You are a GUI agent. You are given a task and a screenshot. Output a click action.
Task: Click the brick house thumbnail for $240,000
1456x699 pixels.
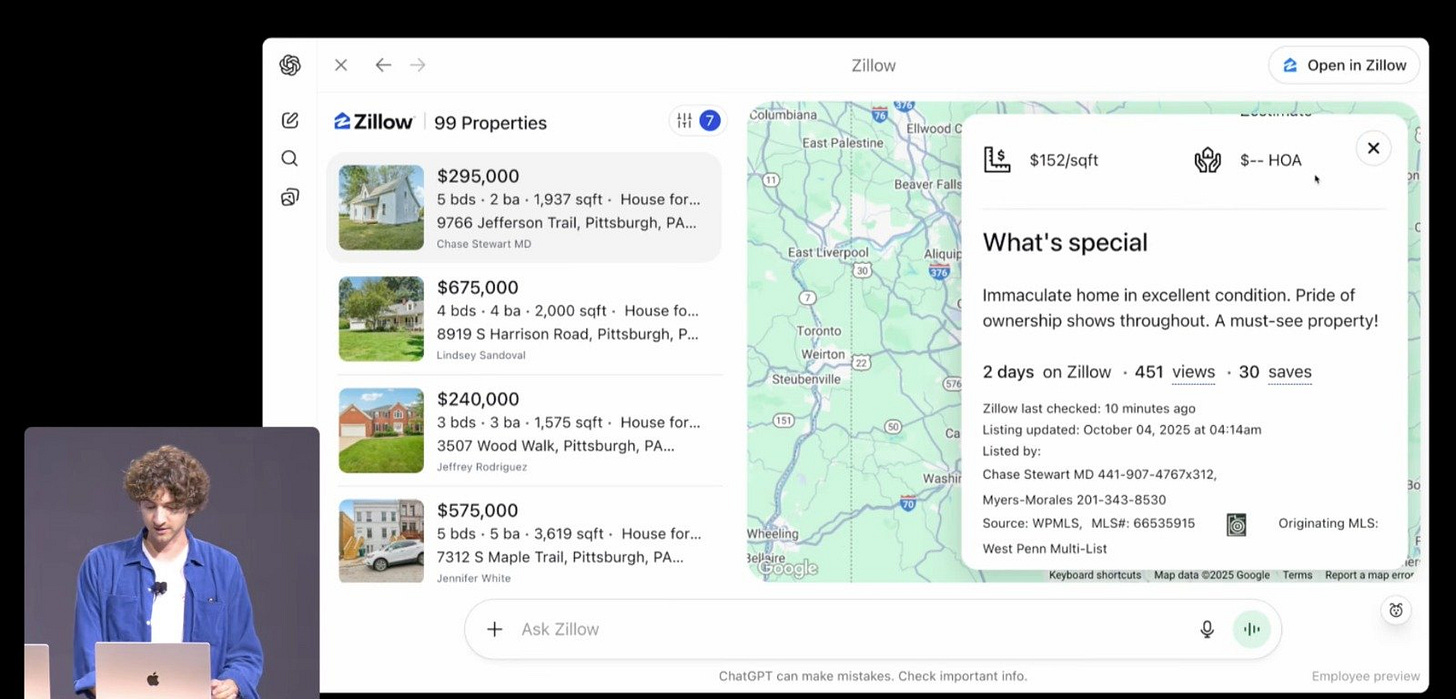pyautogui.click(x=381, y=430)
